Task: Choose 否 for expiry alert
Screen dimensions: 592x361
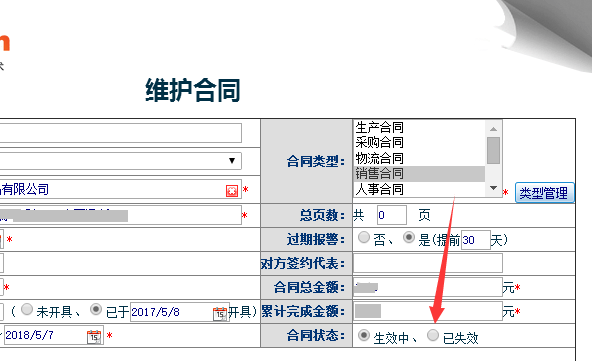Action: [x=364, y=237]
